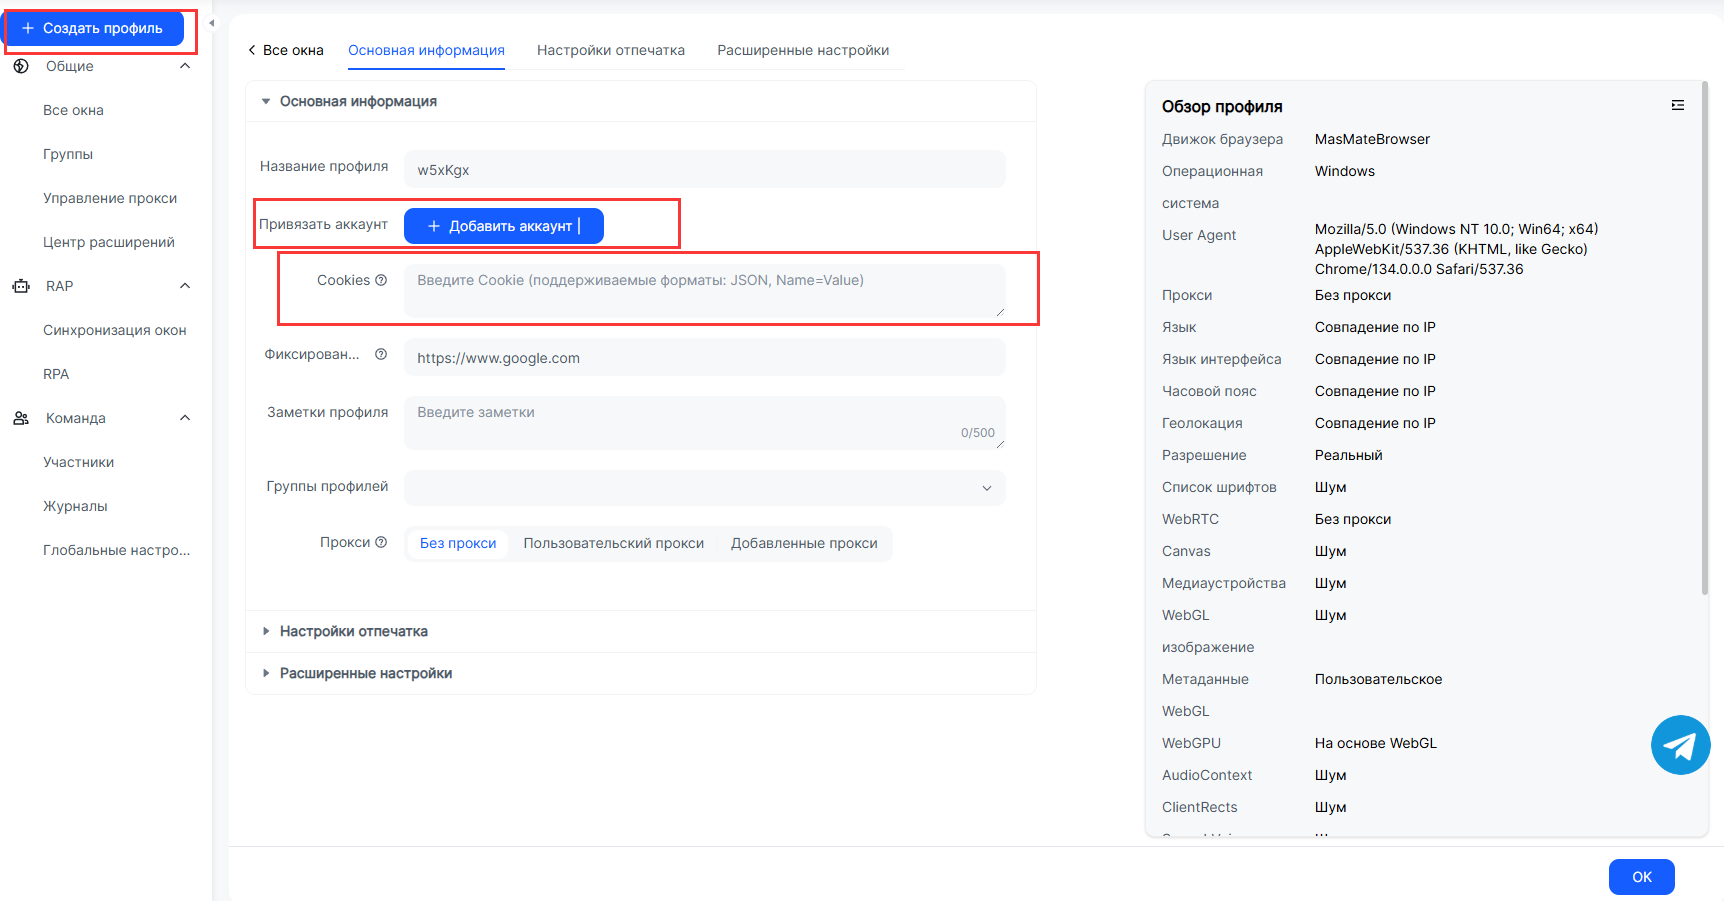Image resolution: width=1724 pixels, height=901 pixels.
Task: Click the help icon next to Cookies
Action: [x=381, y=281]
